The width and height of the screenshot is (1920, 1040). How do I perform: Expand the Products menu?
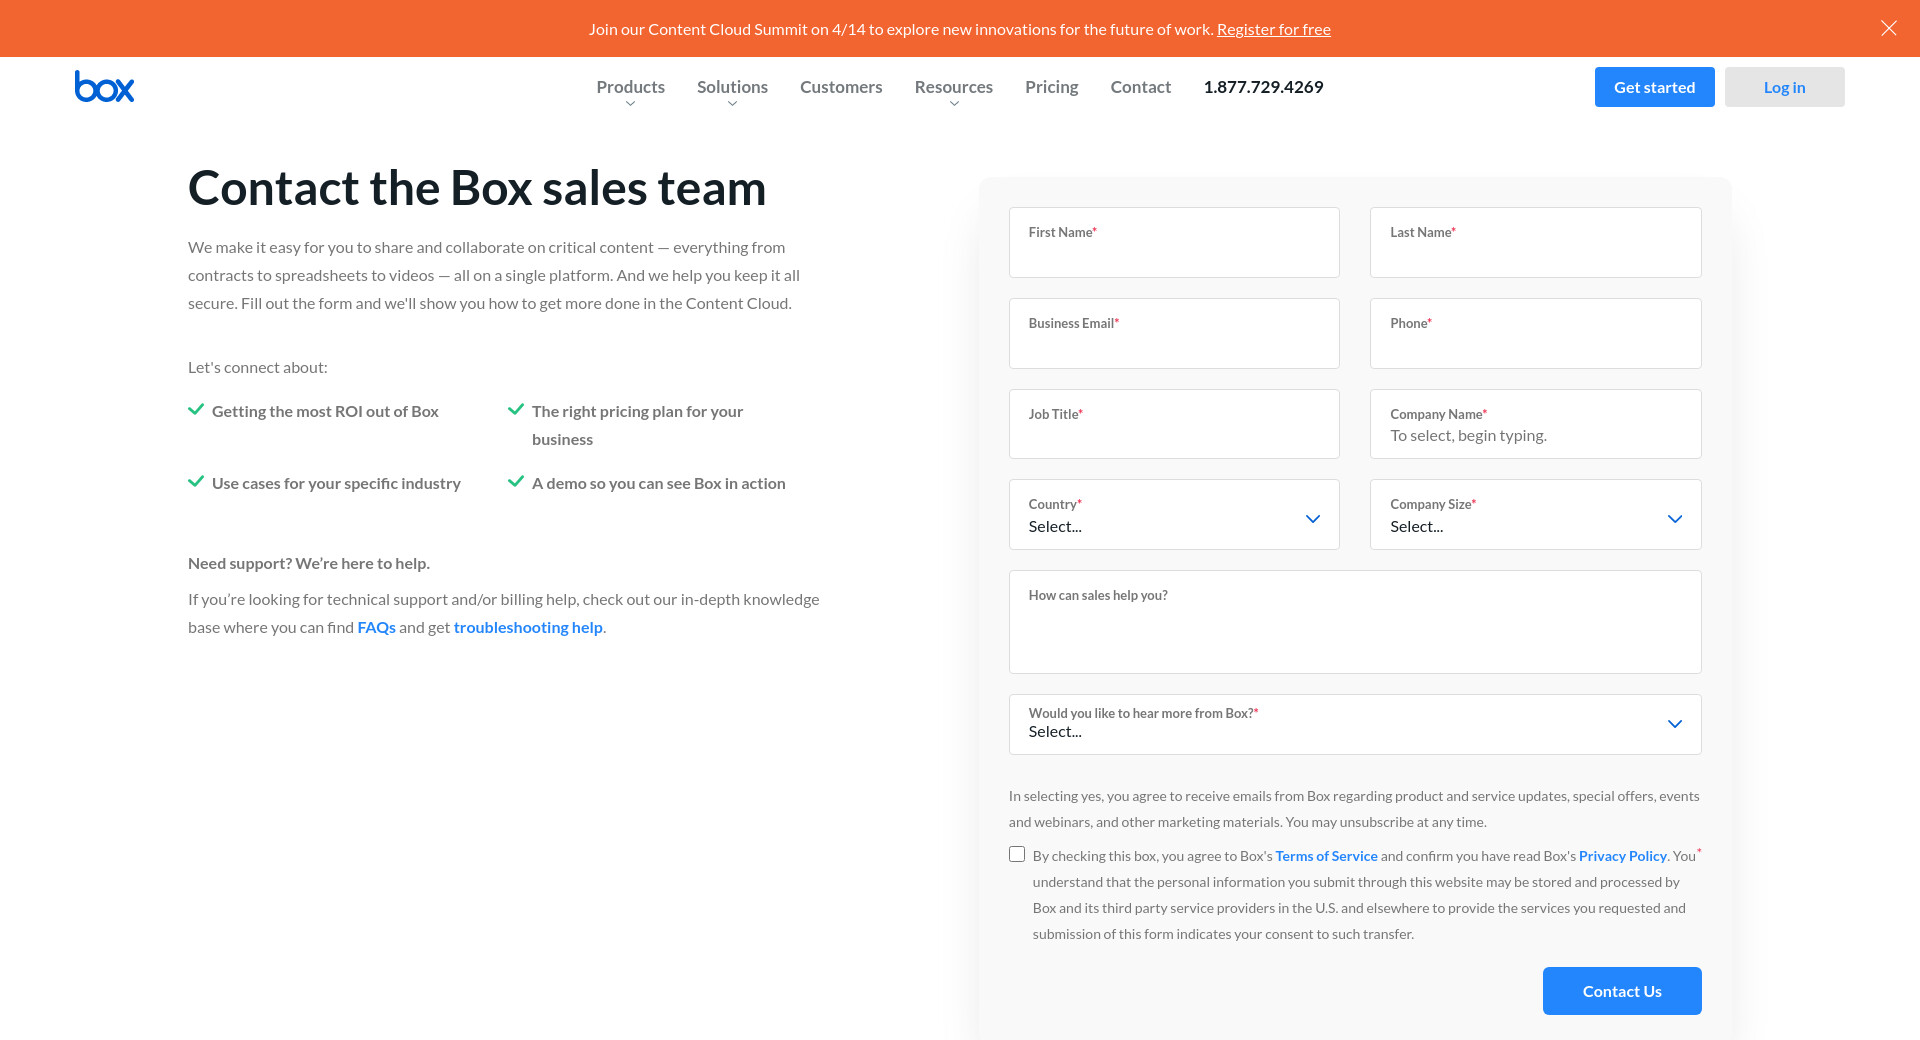click(630, 88)
